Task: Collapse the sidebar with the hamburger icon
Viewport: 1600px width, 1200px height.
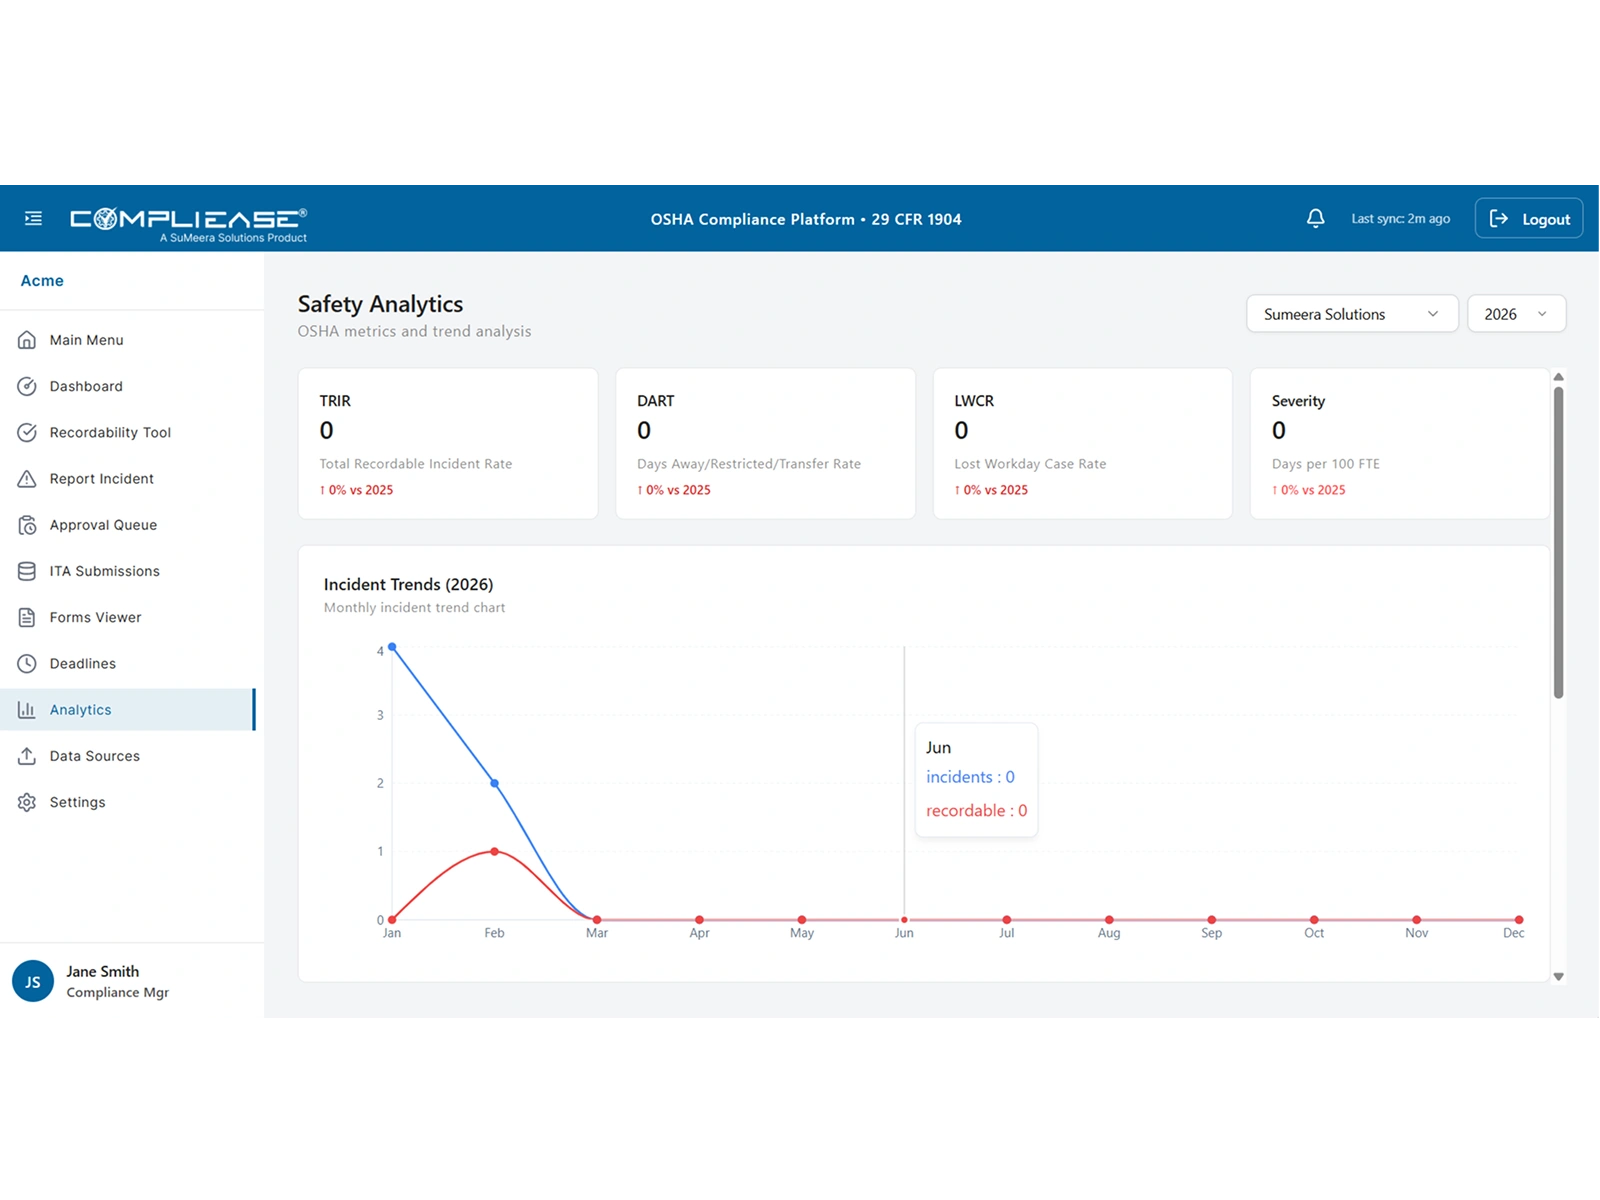Action: [33, 218]
